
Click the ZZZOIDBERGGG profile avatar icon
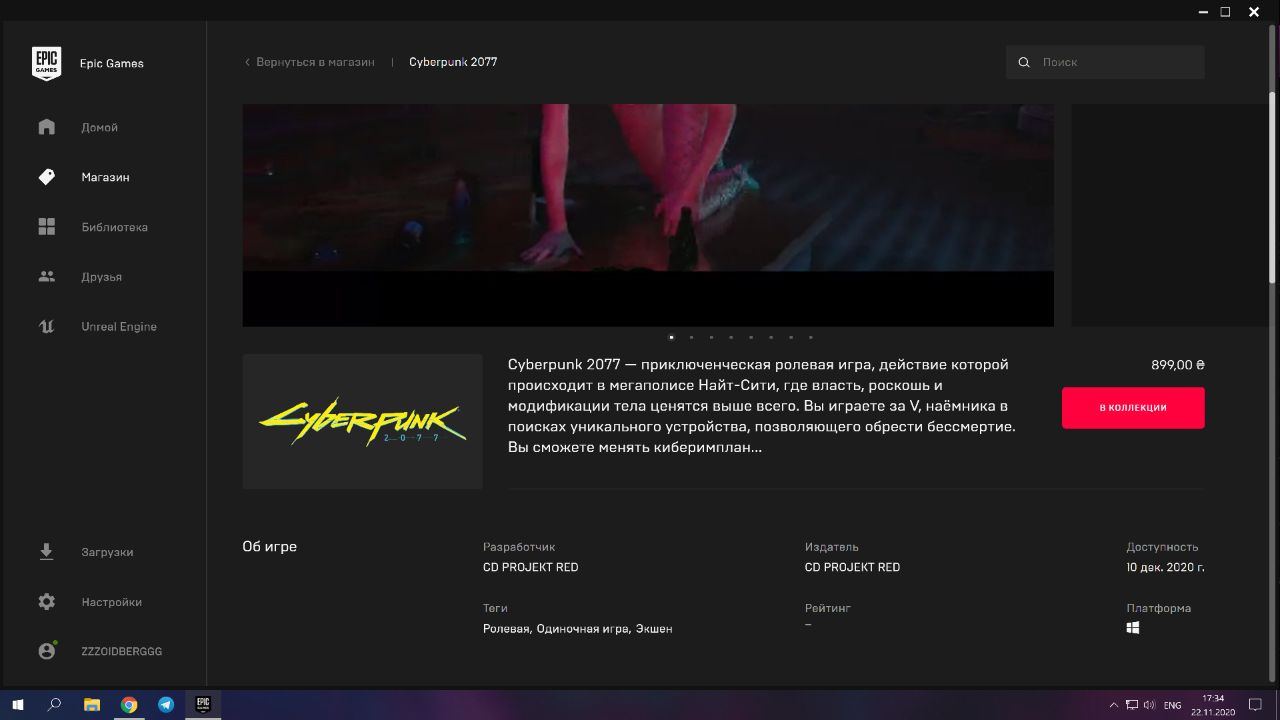tap(46, 651)
